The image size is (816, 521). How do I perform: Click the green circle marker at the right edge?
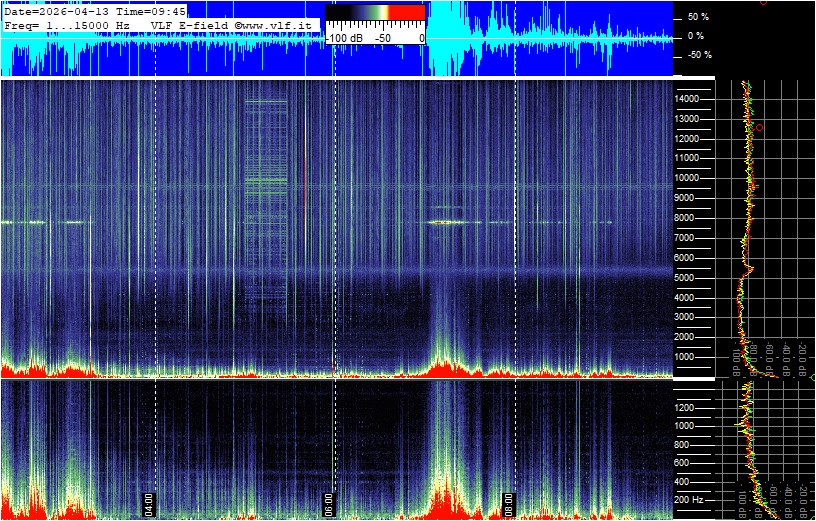[813, 377]
